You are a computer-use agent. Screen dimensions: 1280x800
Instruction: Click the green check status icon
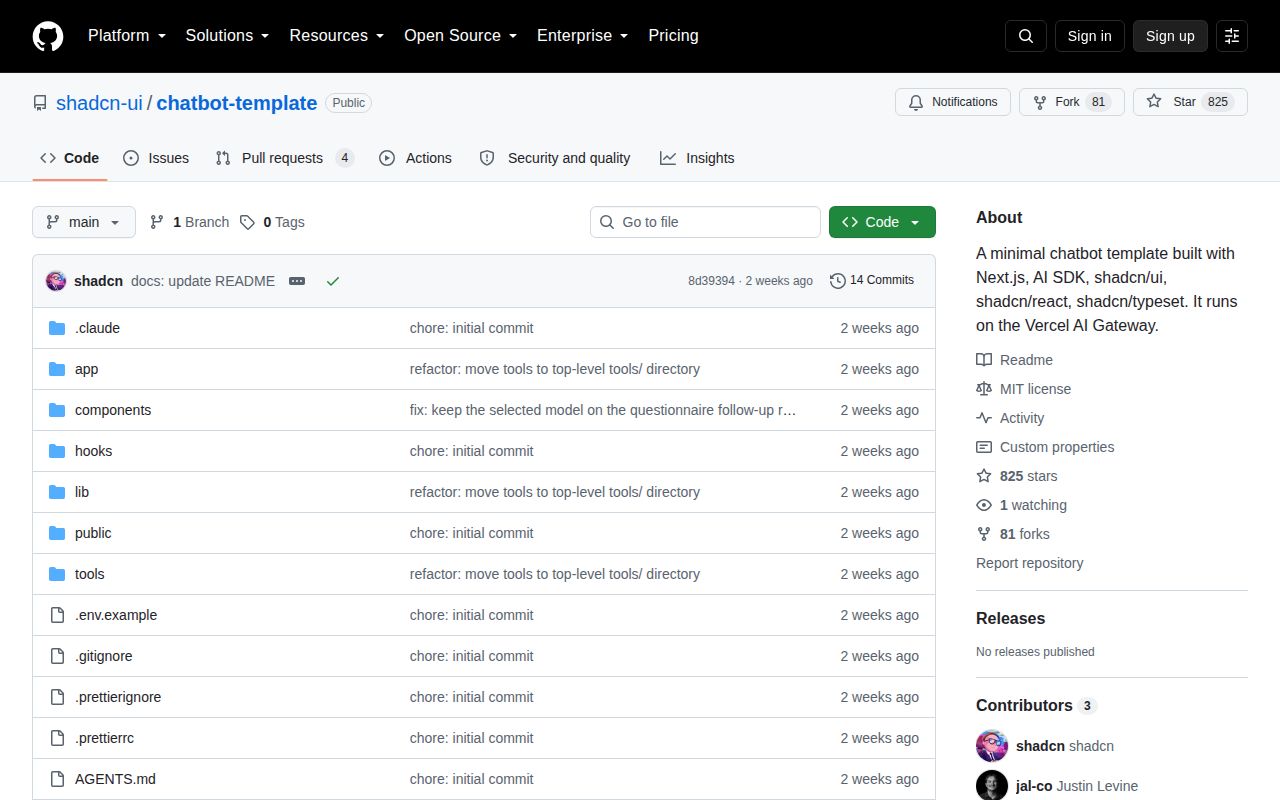pyautogui.click(x=333, y=281)
